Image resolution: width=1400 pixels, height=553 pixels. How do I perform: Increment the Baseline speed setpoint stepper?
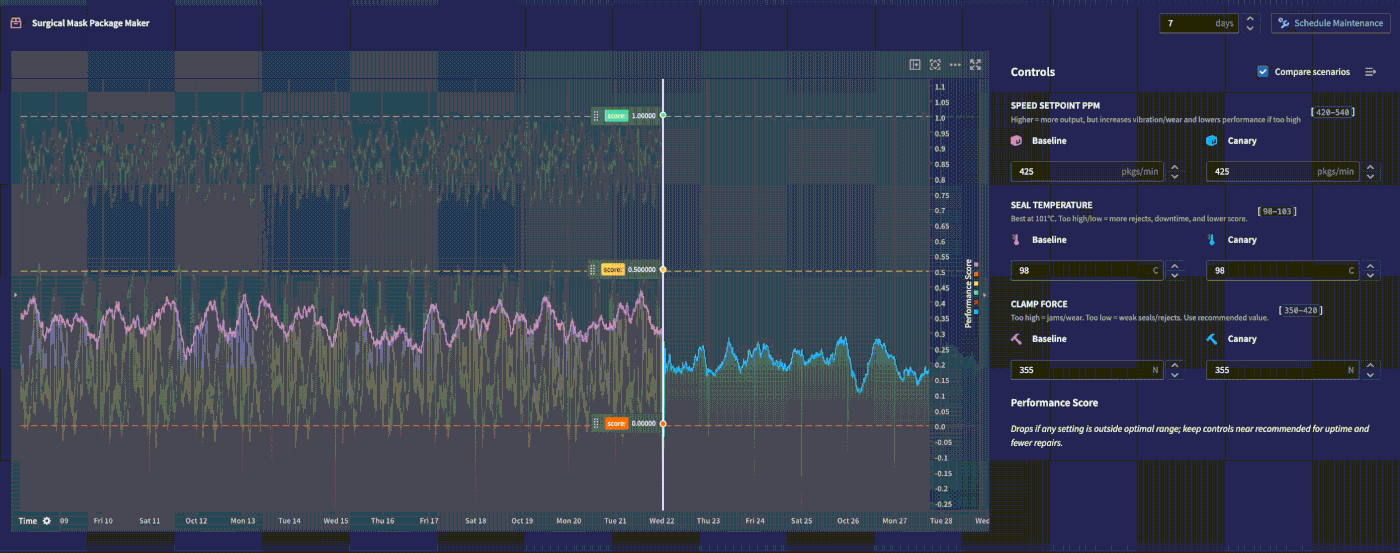click(1175, 167)
